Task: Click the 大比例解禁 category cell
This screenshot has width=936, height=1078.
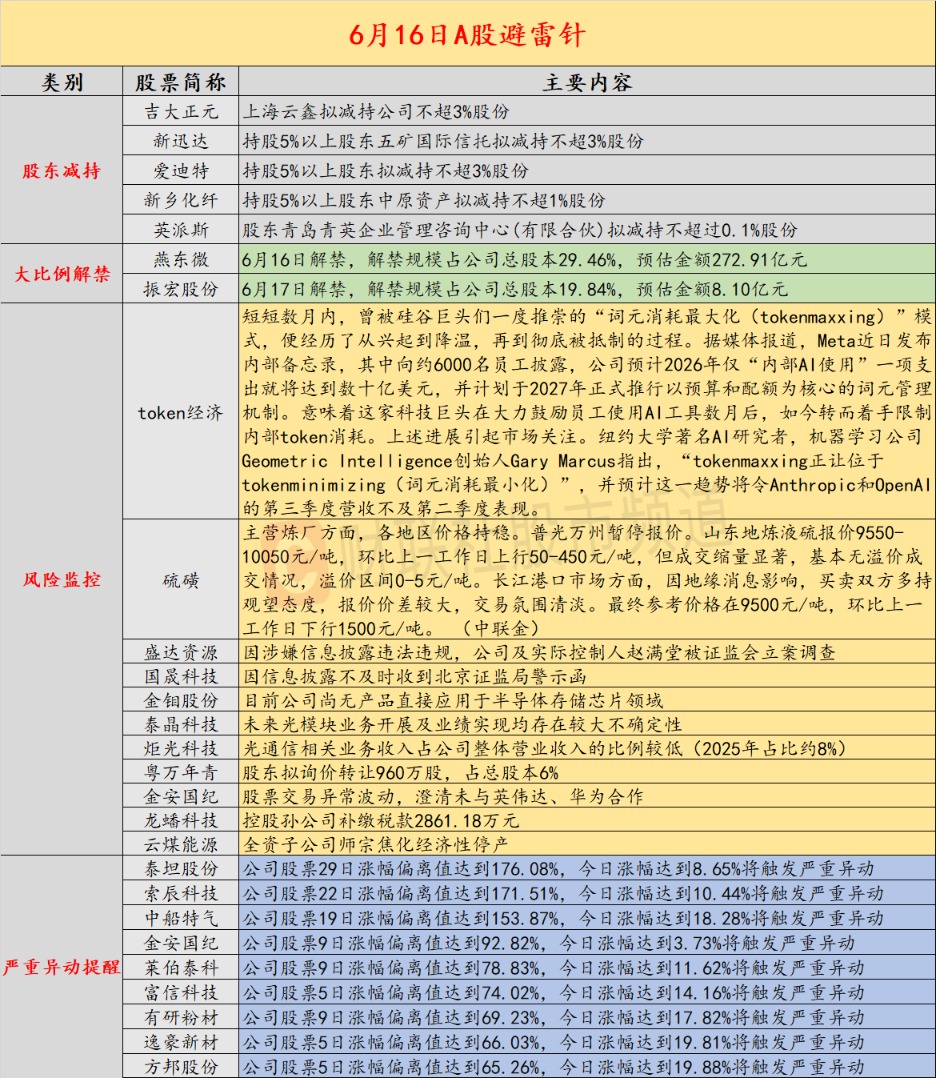Action: click(x=62, y=274)
